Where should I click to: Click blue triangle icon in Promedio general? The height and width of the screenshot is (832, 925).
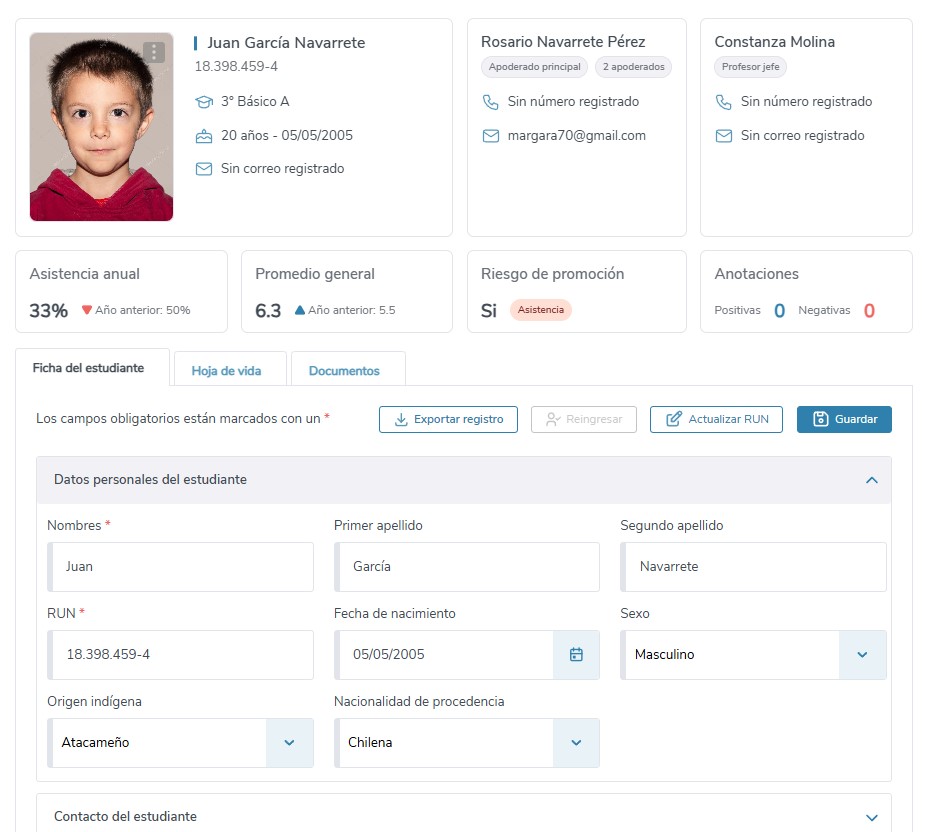pos(300,310)
